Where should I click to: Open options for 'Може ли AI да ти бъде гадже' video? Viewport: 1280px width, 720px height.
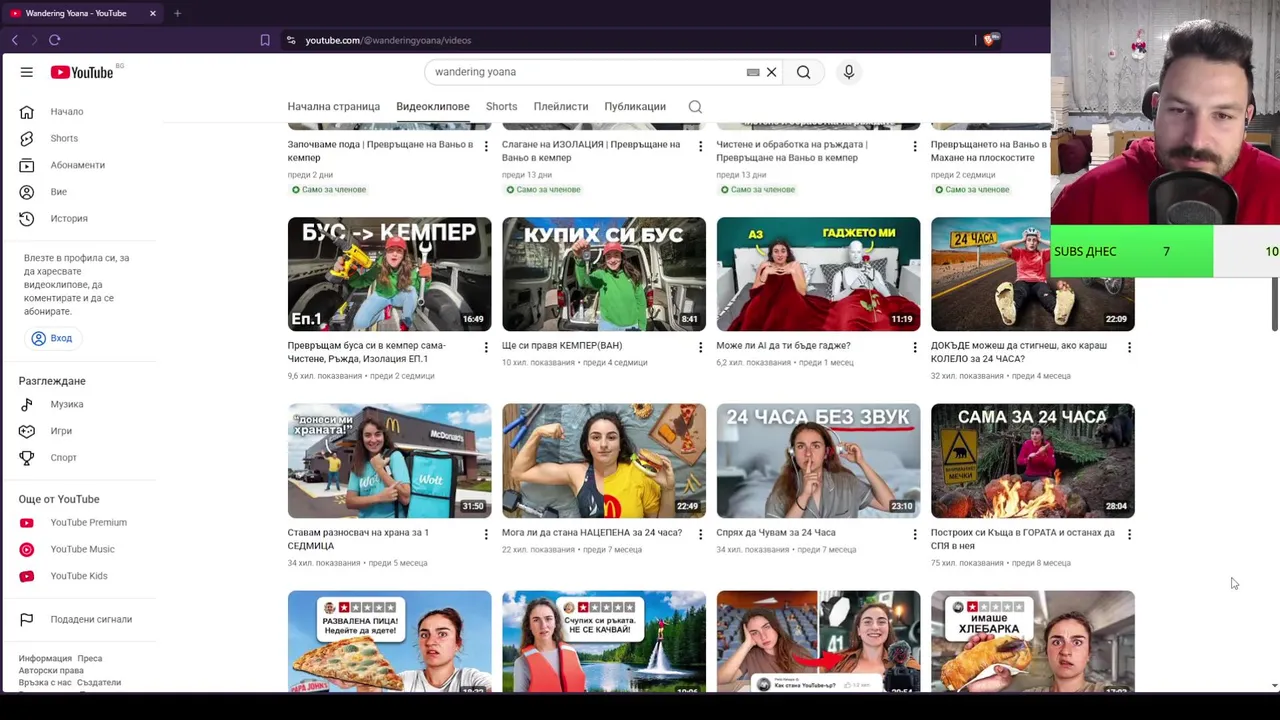coord(915,347)
